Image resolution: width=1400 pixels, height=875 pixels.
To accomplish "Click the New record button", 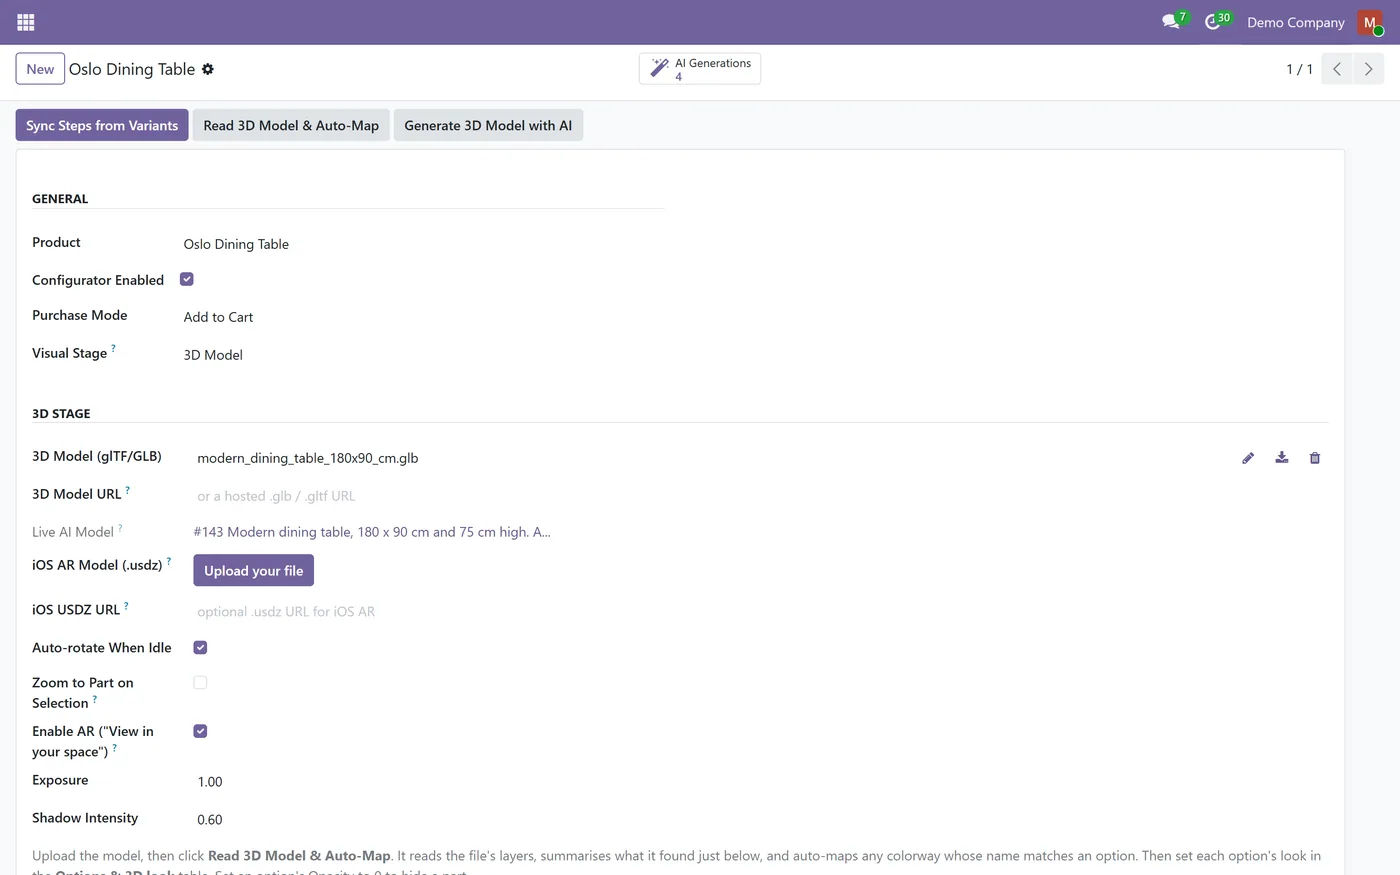I will point(40,69).
